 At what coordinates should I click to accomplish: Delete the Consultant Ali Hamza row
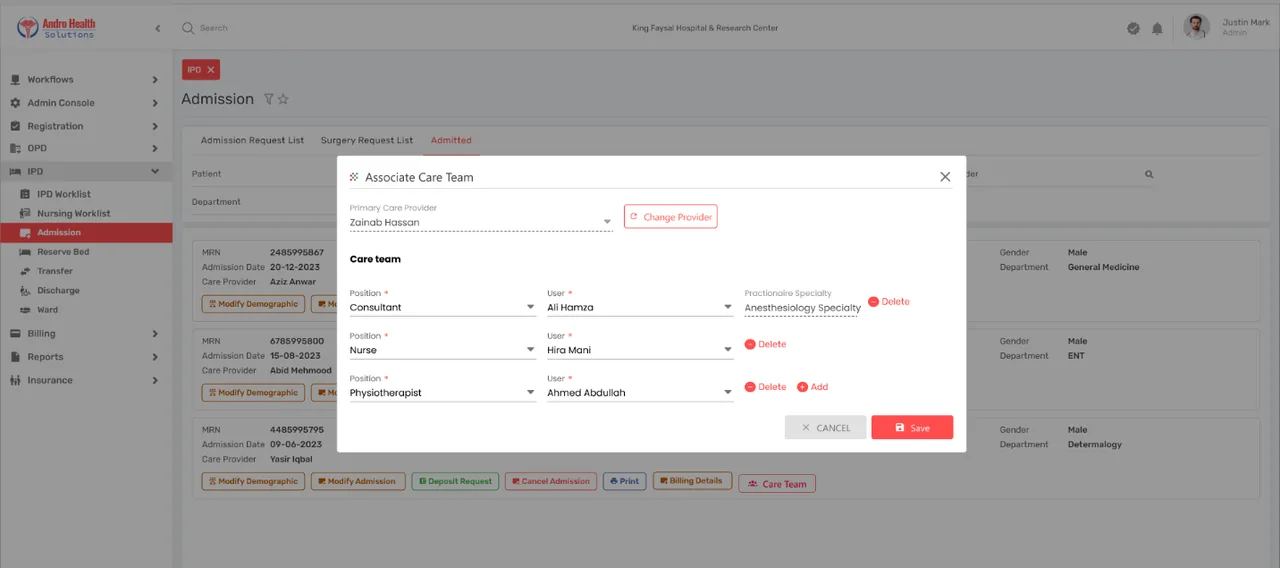[x=888, y=301]
